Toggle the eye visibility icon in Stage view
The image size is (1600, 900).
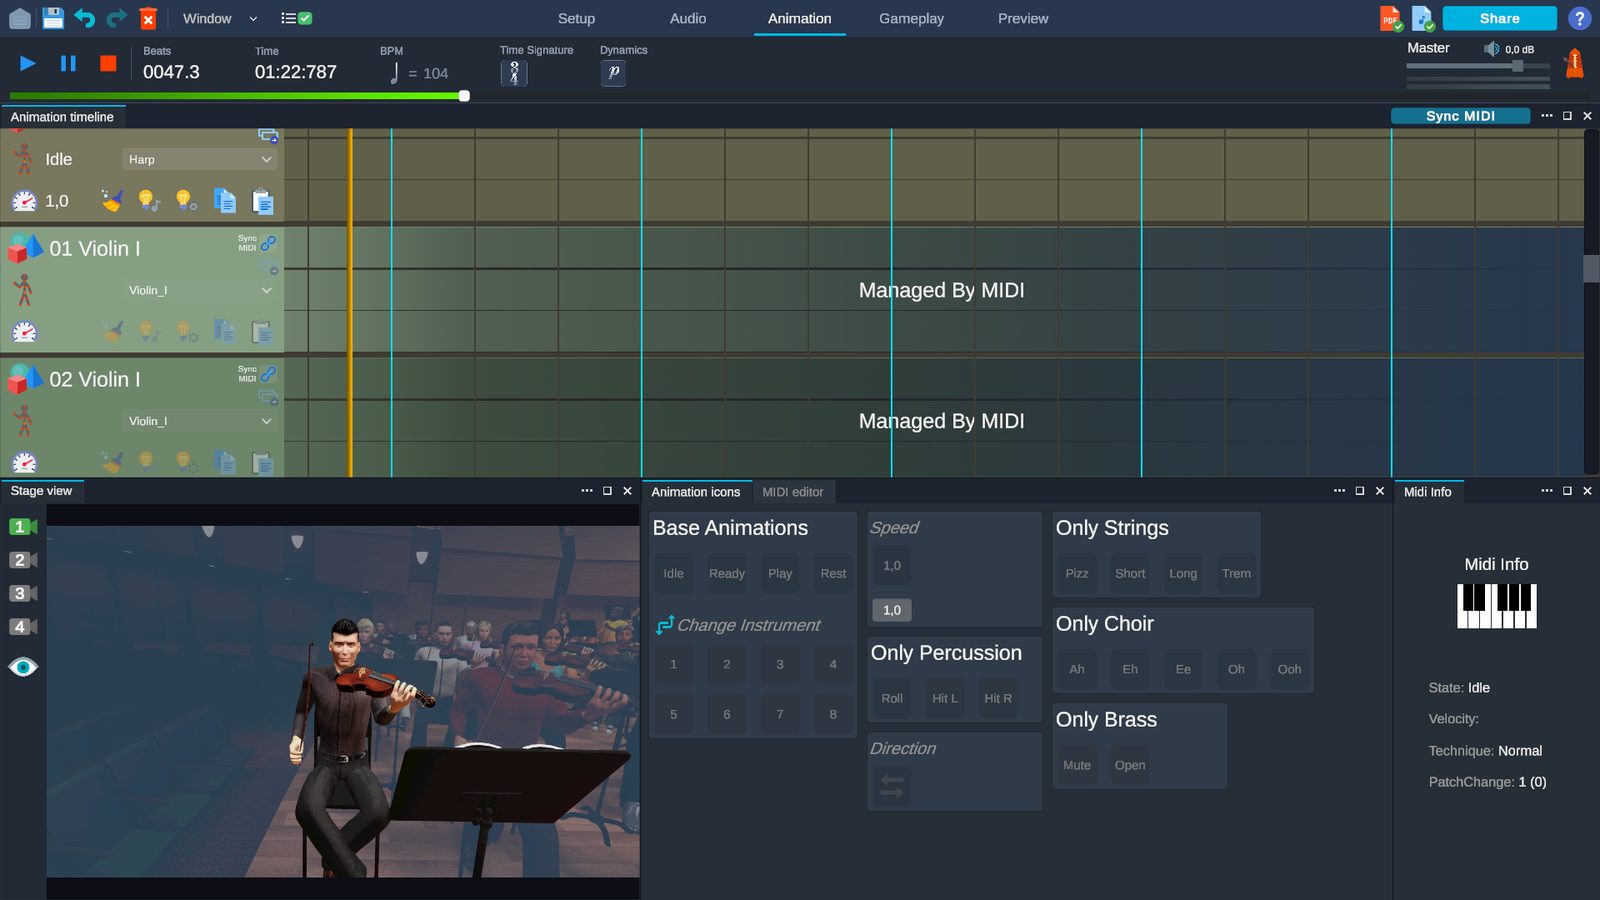pos(23,667)
